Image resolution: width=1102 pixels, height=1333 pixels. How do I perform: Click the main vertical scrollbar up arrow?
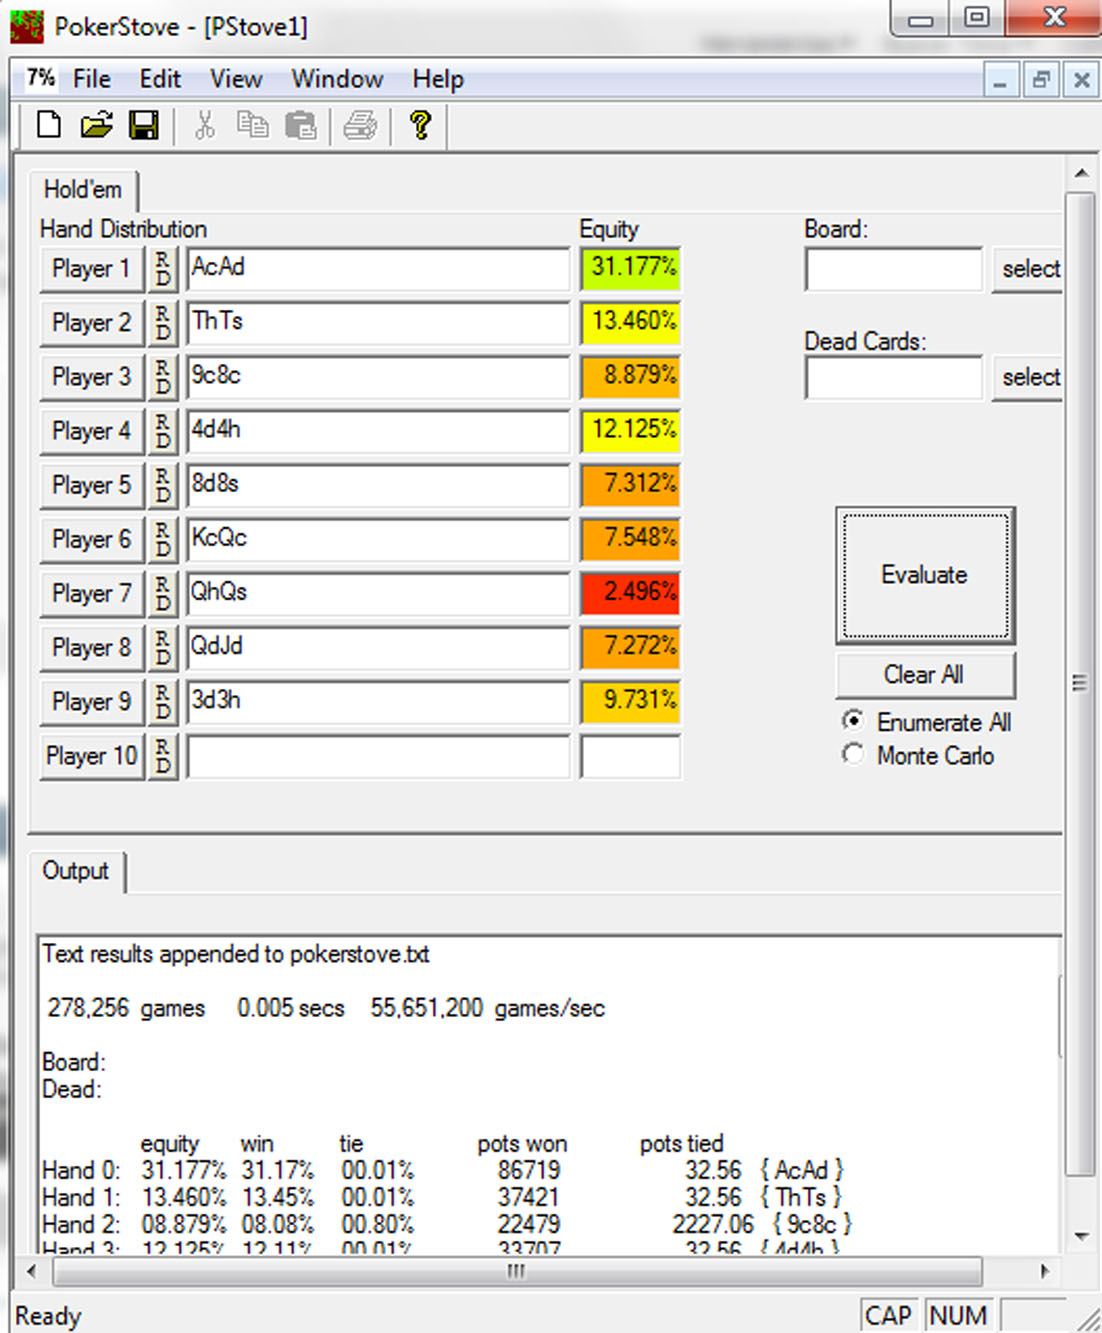[1081, 173]
